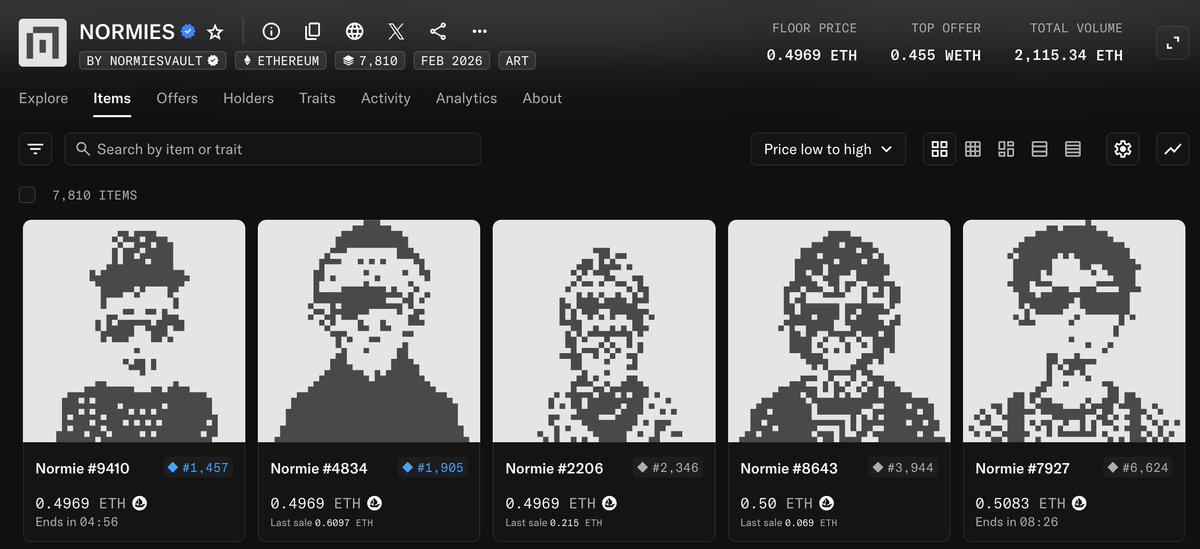1200x549 pixels.
Task: Click the Normies collection logo
Action: pos(43,43)
